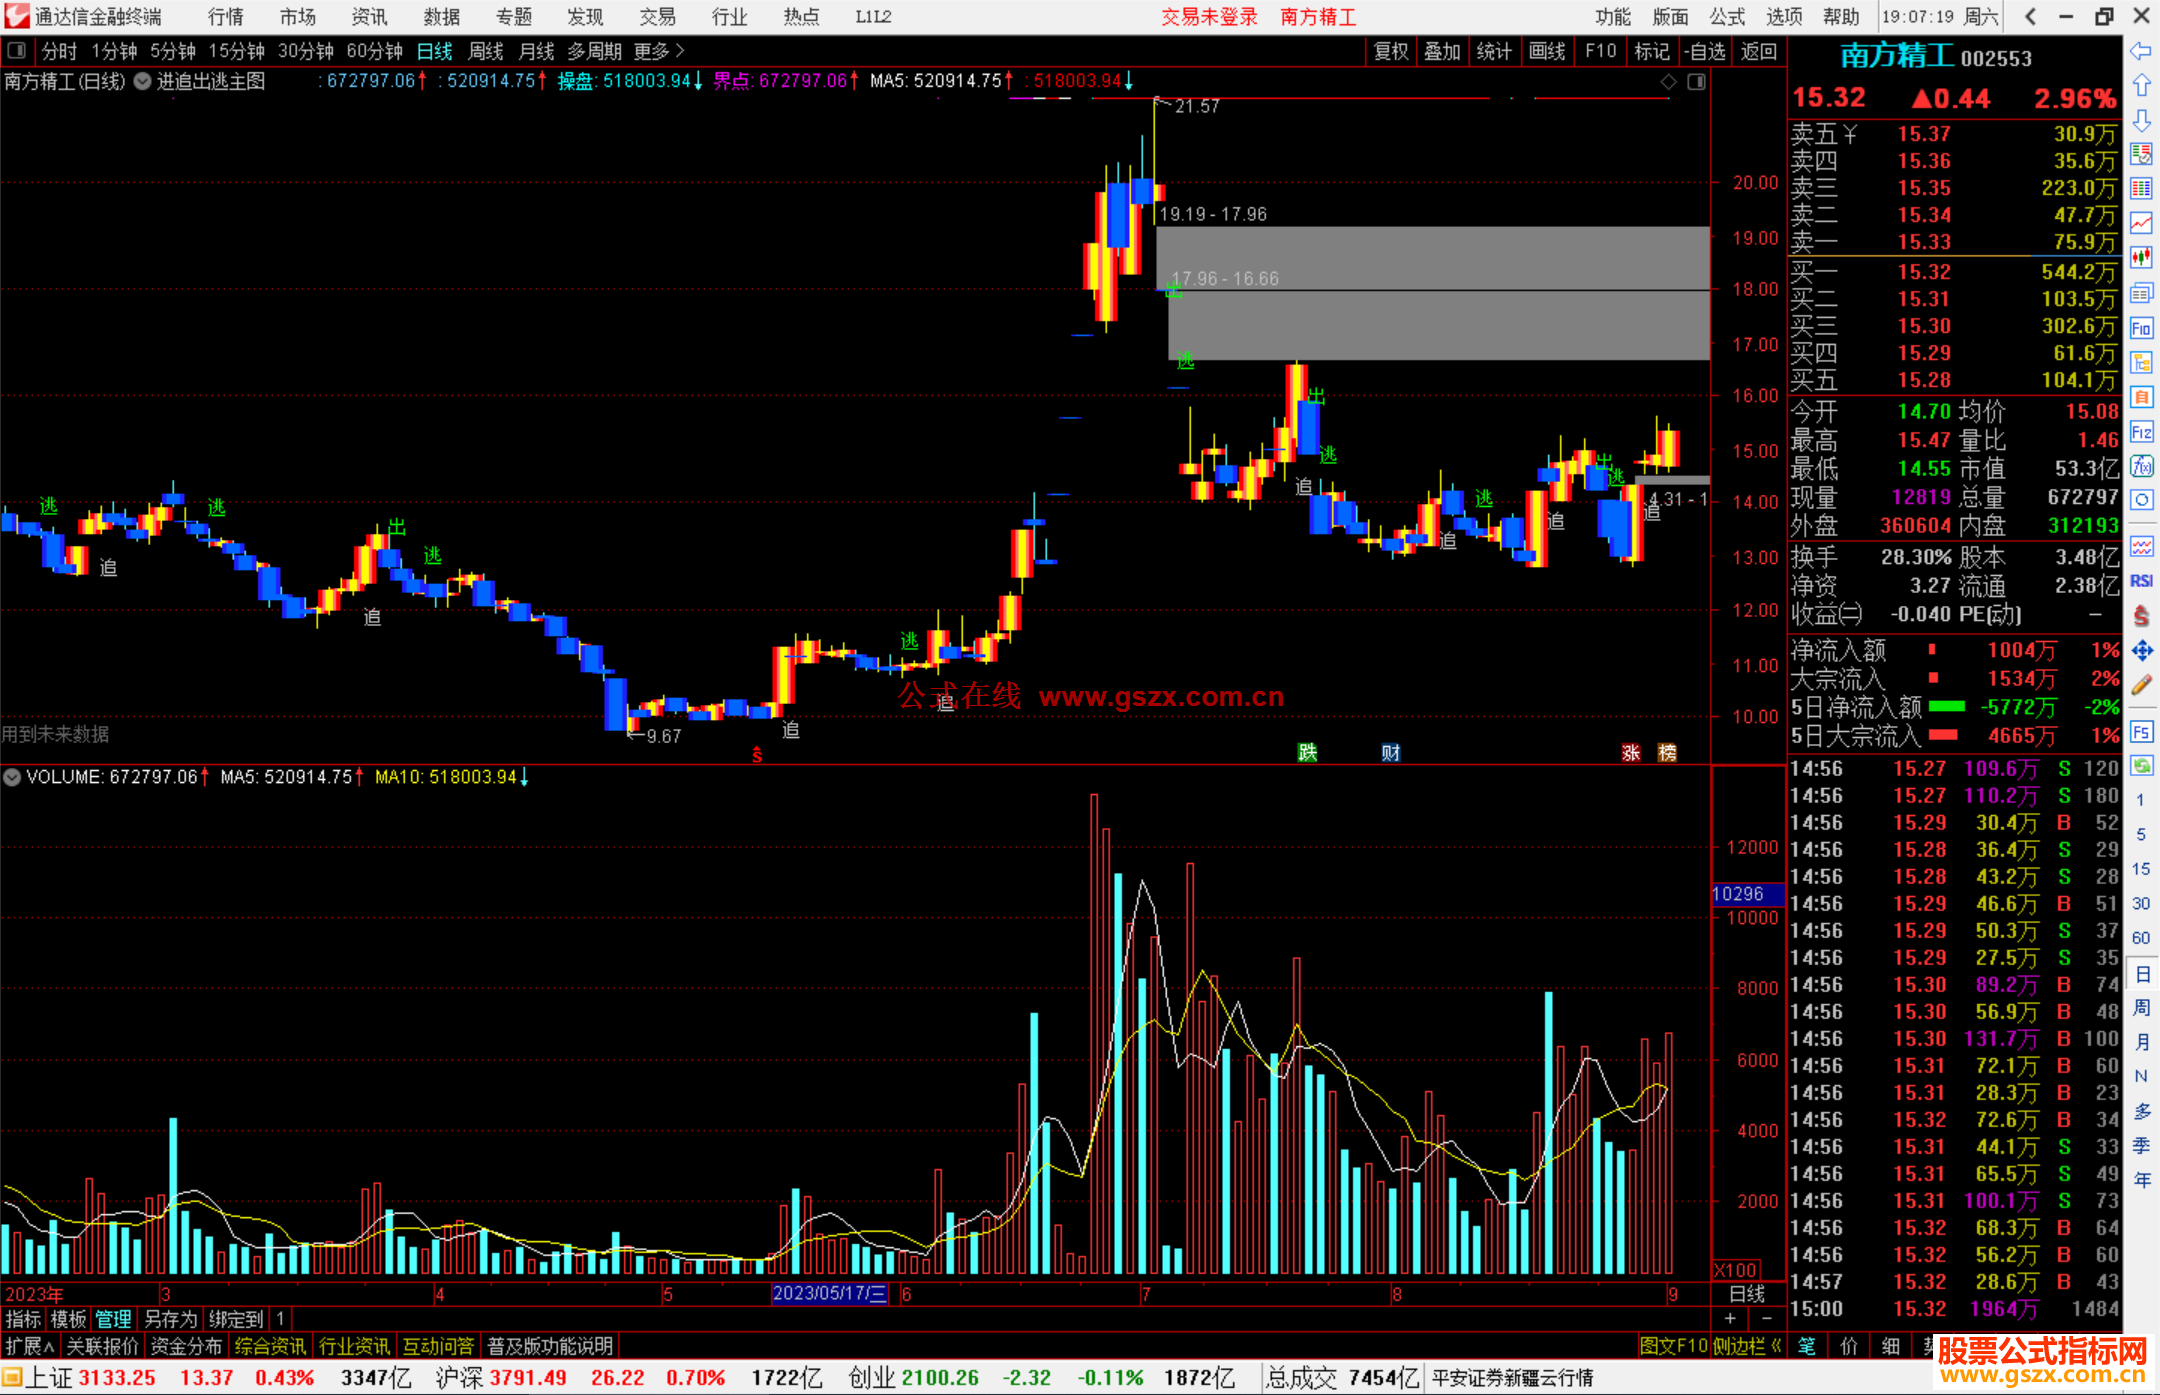Click the 交易未登录 login link
2160x1395 pixels.
pos(1209,16)
